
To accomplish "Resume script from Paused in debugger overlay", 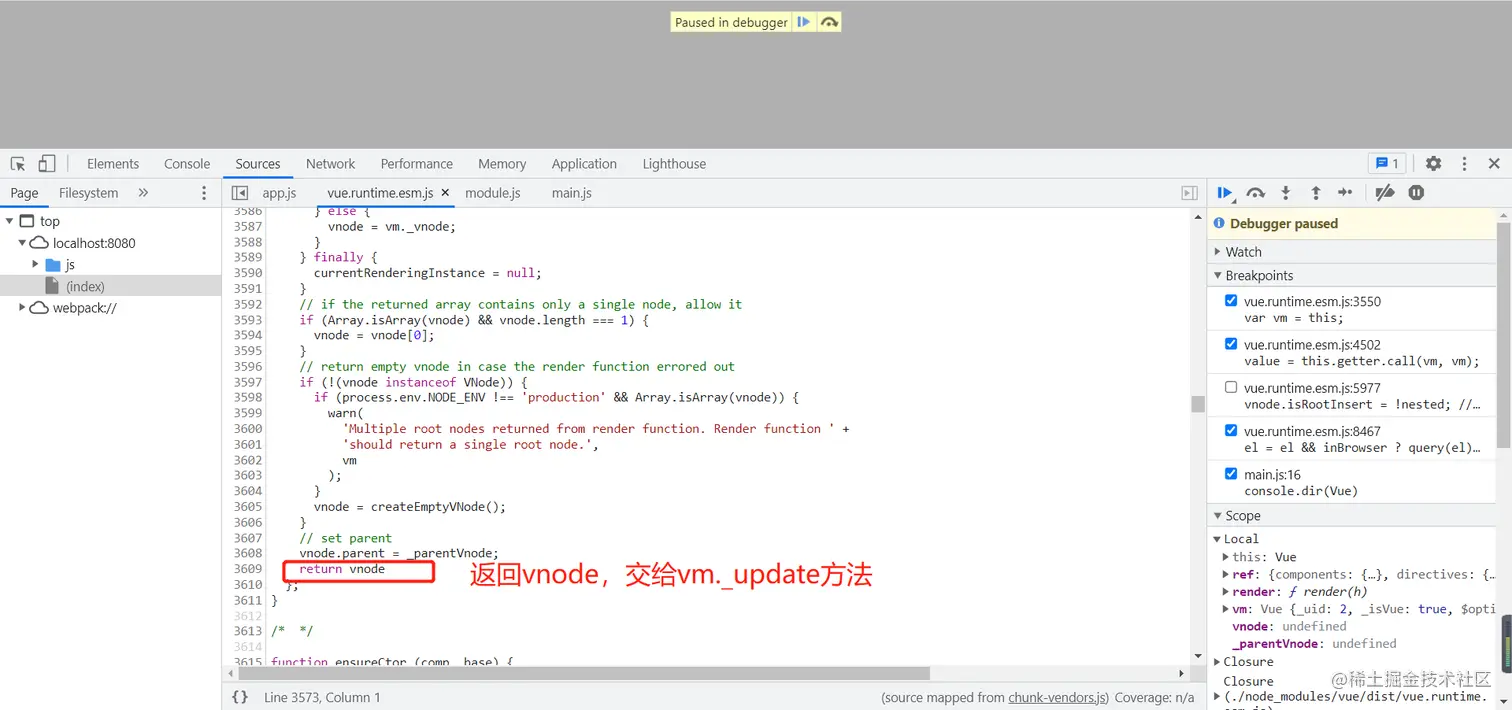I will (804, 22).
